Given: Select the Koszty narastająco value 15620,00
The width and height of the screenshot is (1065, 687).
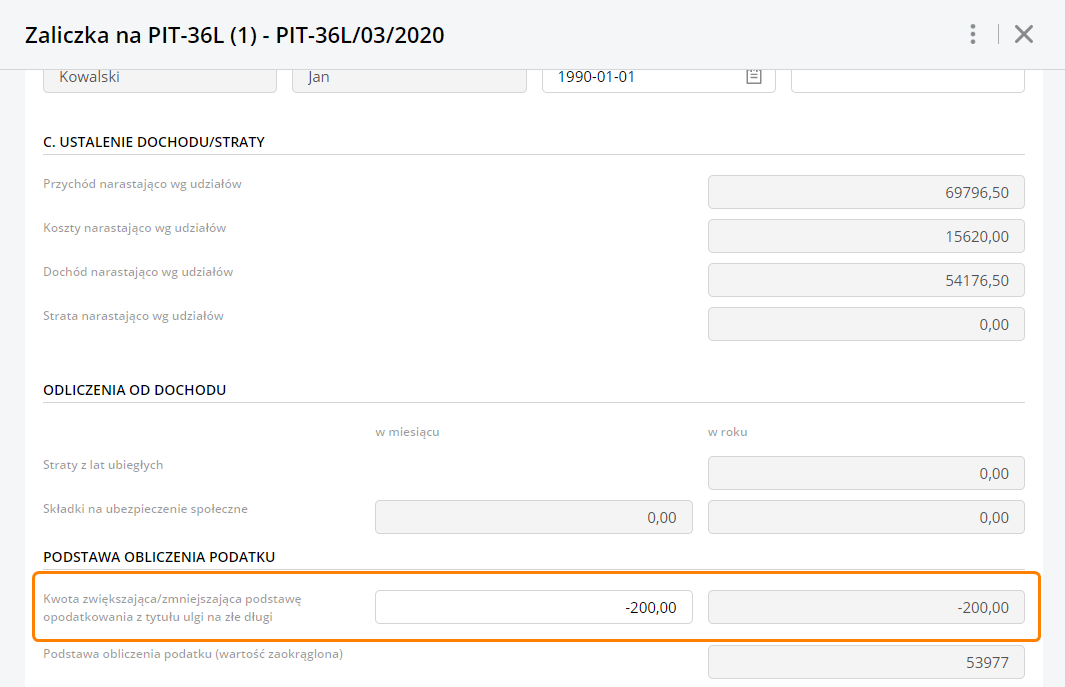Looking at the screenshot, I should pos(866,236).
